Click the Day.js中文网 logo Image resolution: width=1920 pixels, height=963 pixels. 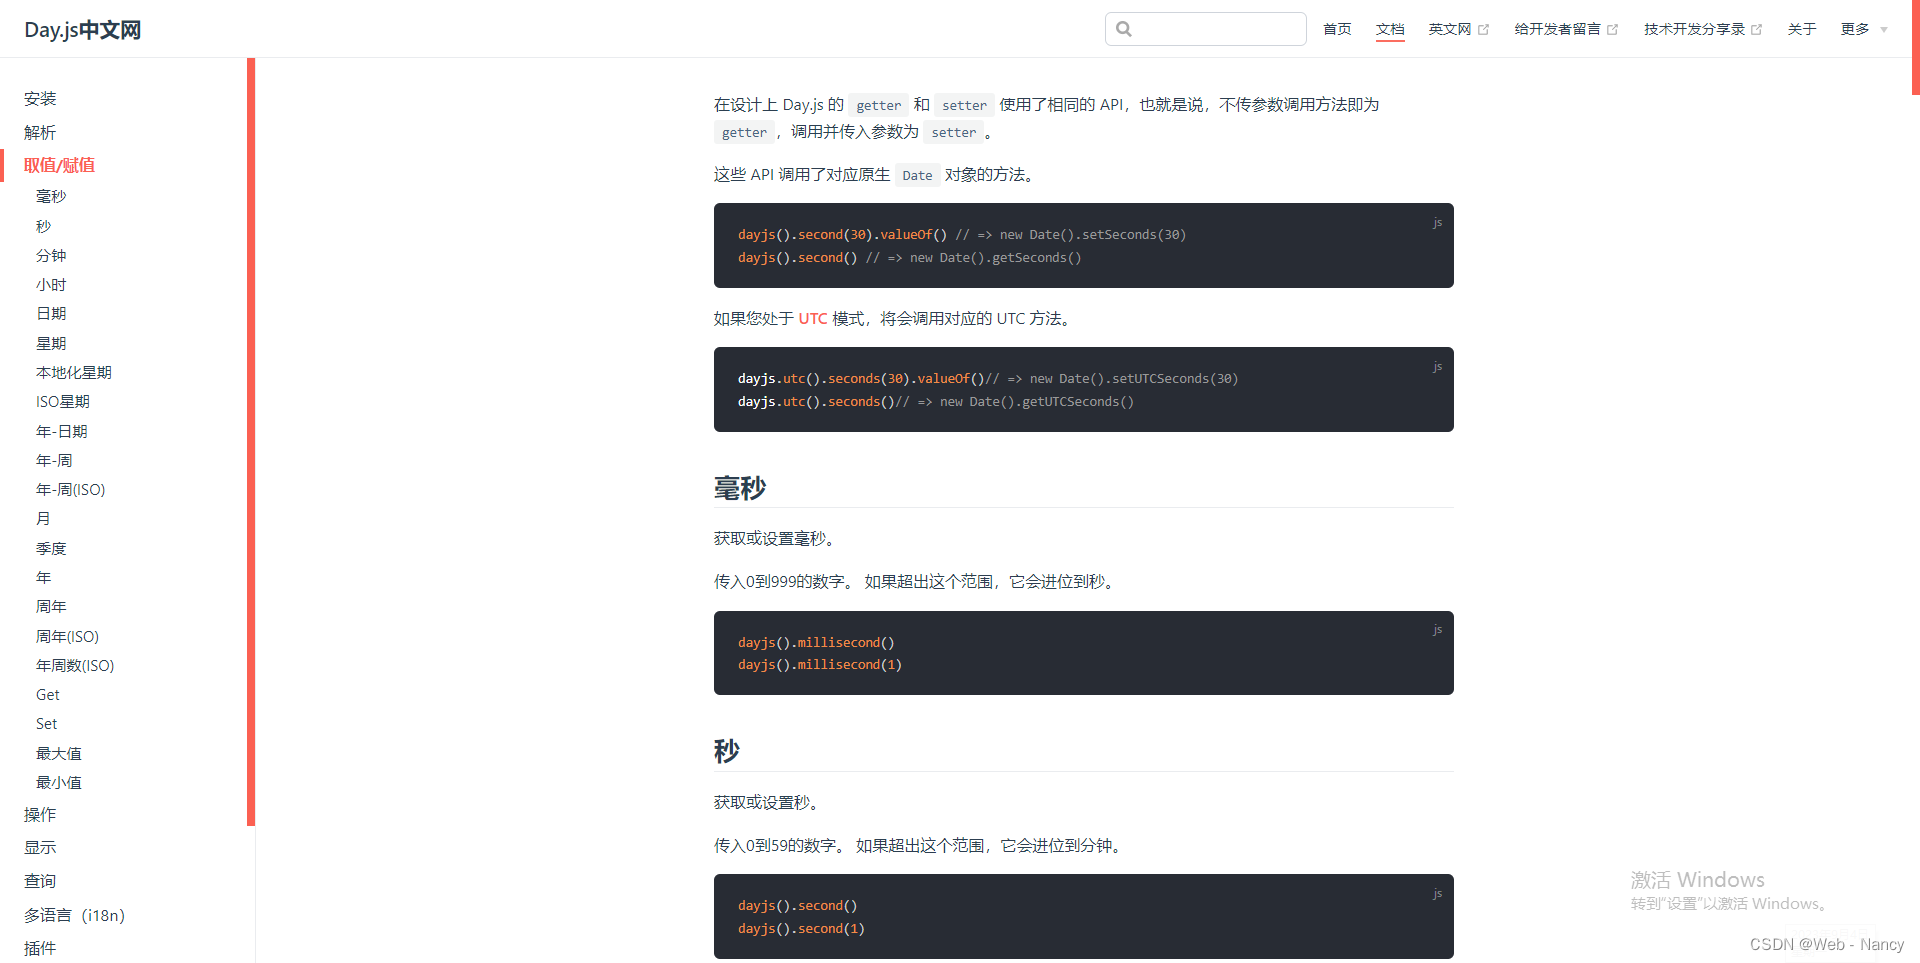click(x=82, y=29)
